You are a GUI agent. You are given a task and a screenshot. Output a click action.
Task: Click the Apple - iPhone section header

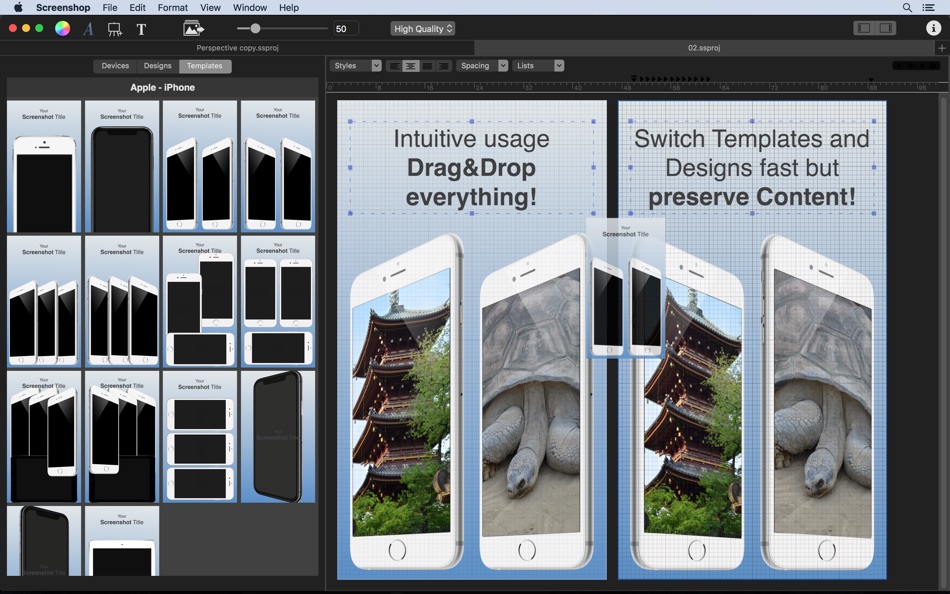coord(162,87)
